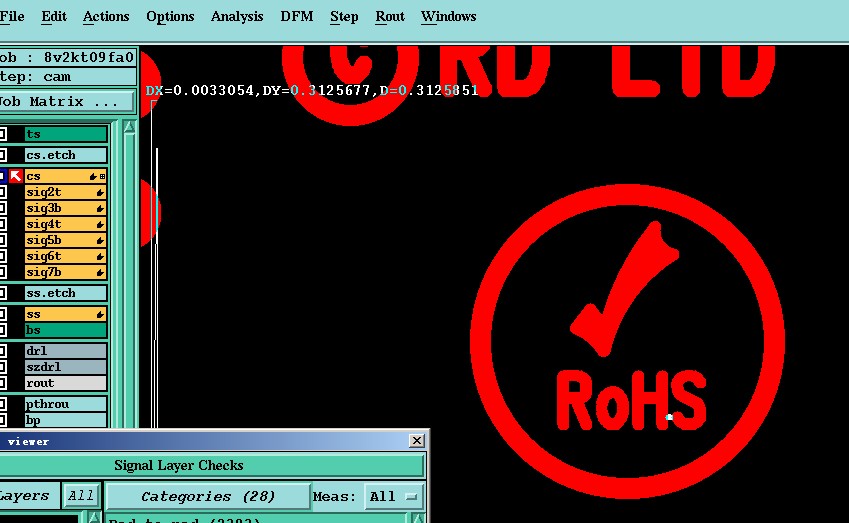Click the job name 8v2kt09fa0 field
The image size is (849, 523).
pyautogui.click(x=68, y=57)
